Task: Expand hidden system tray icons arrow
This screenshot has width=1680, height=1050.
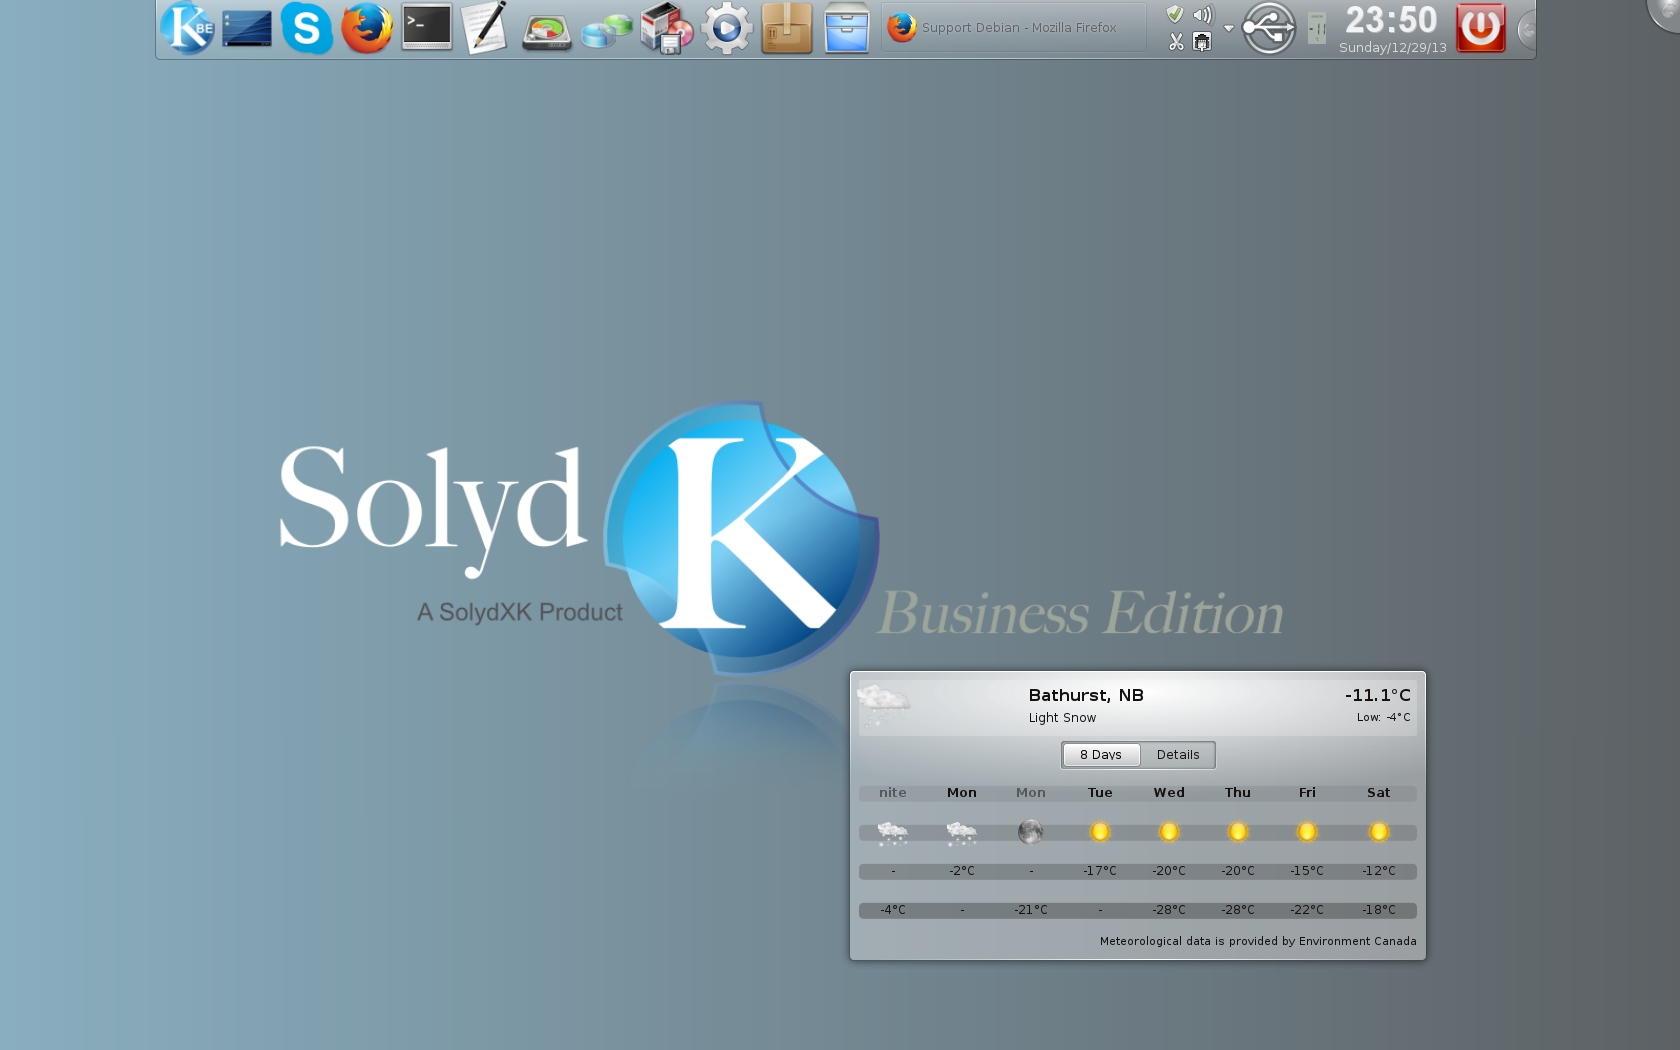Action: [1228, 28]
